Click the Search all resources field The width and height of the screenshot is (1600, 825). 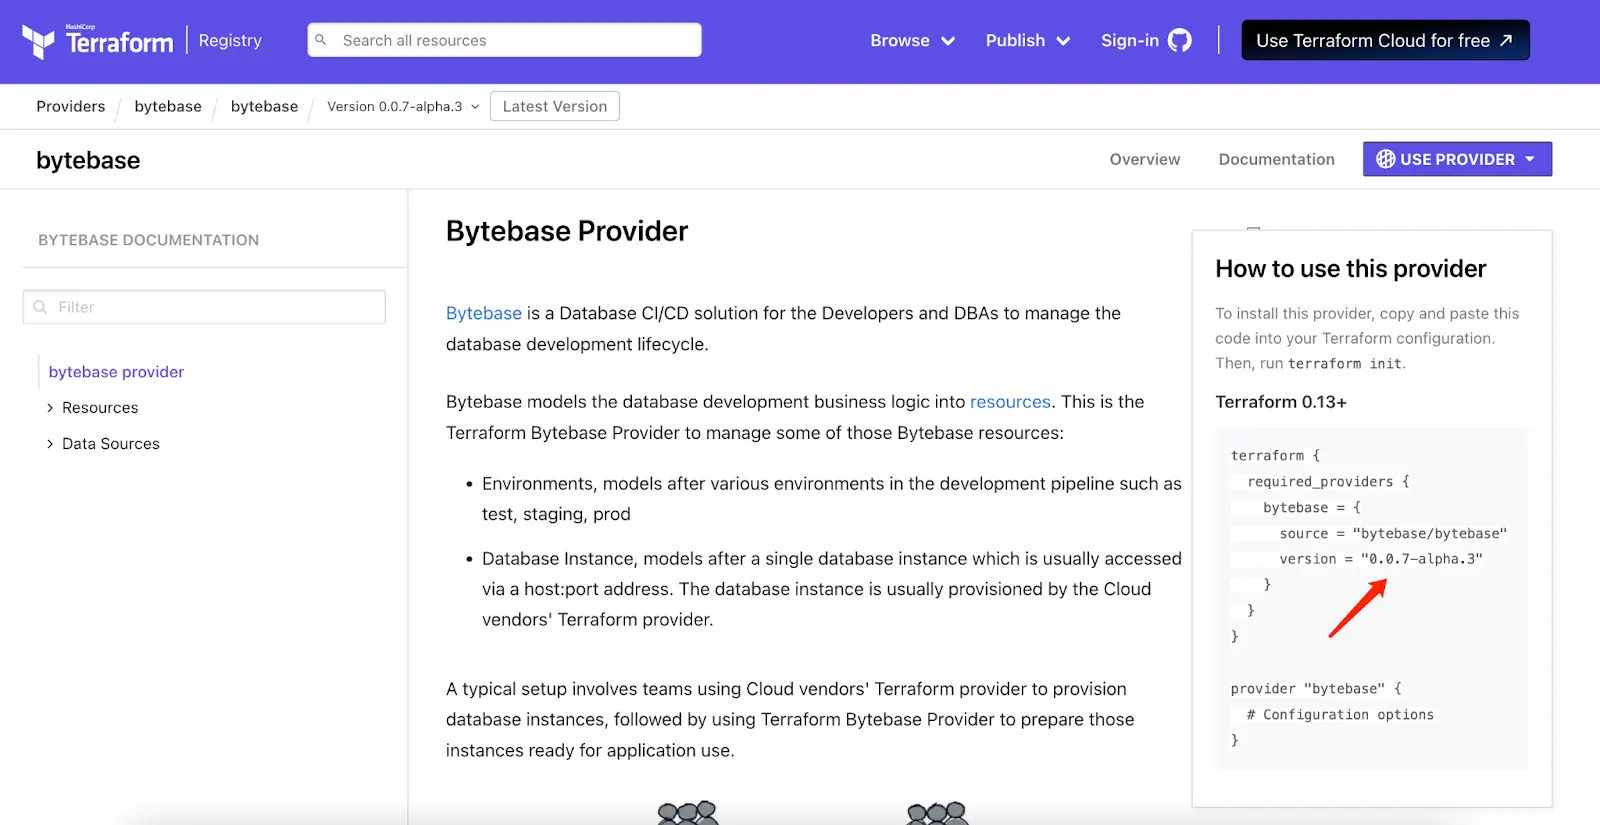tap(504, 40)
